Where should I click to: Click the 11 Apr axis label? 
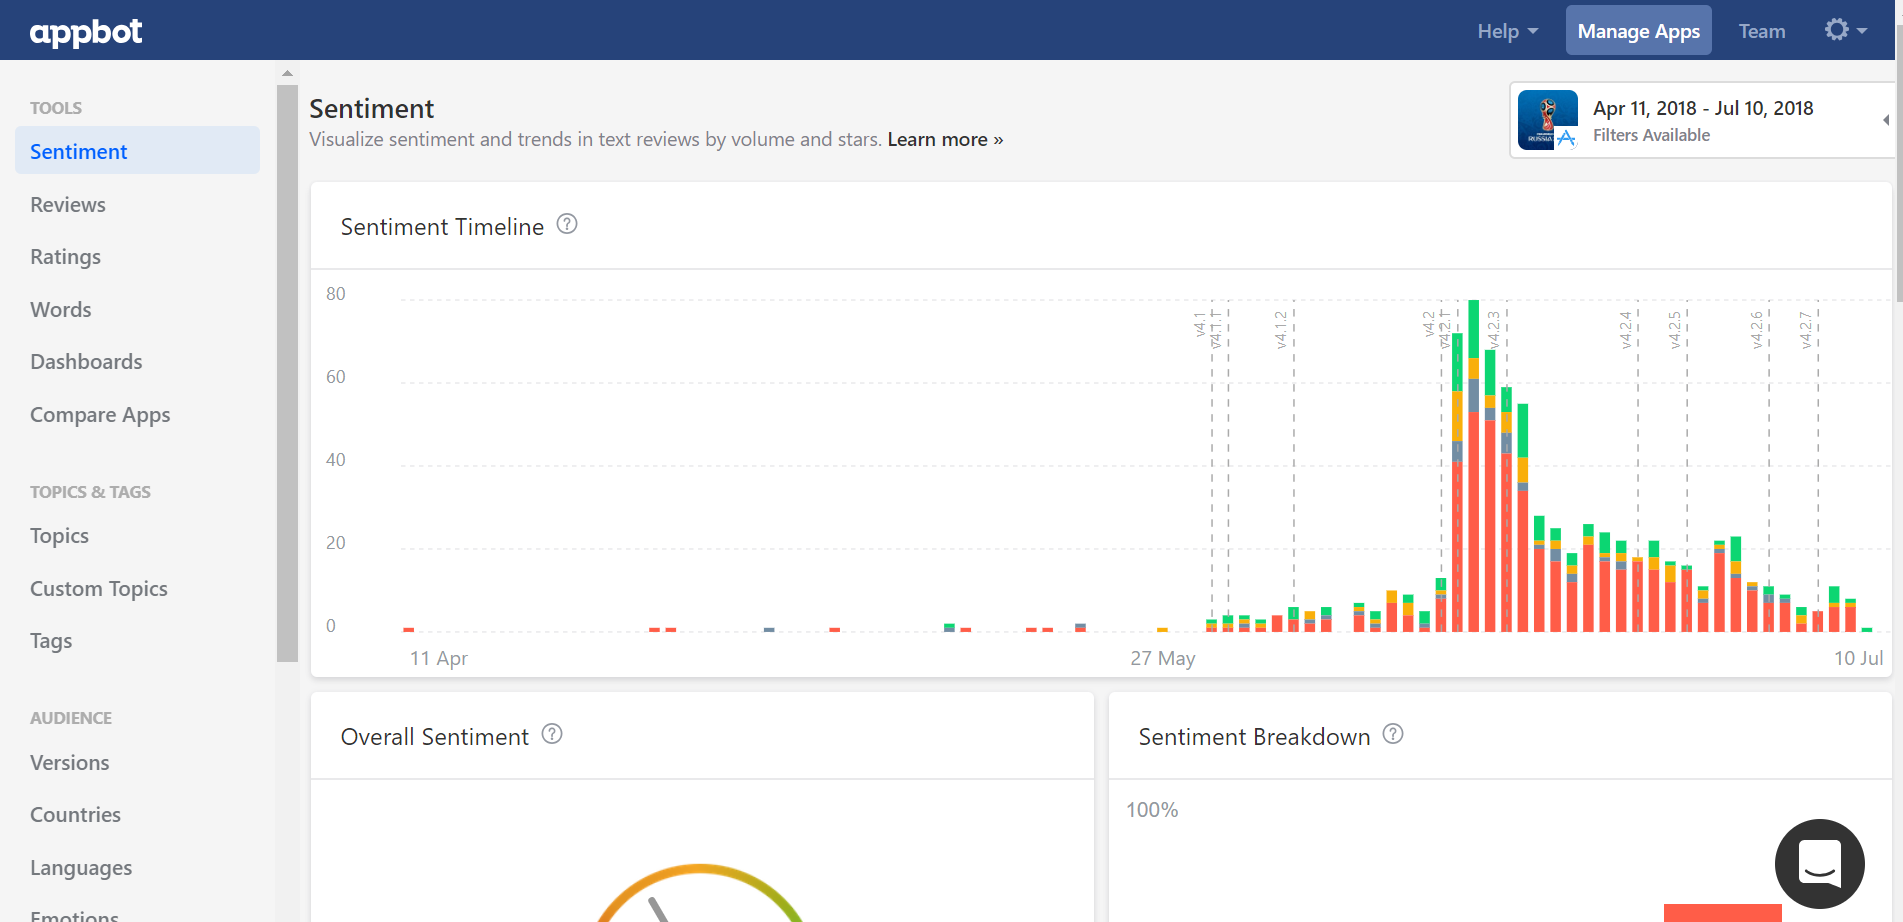coord(439,658)
